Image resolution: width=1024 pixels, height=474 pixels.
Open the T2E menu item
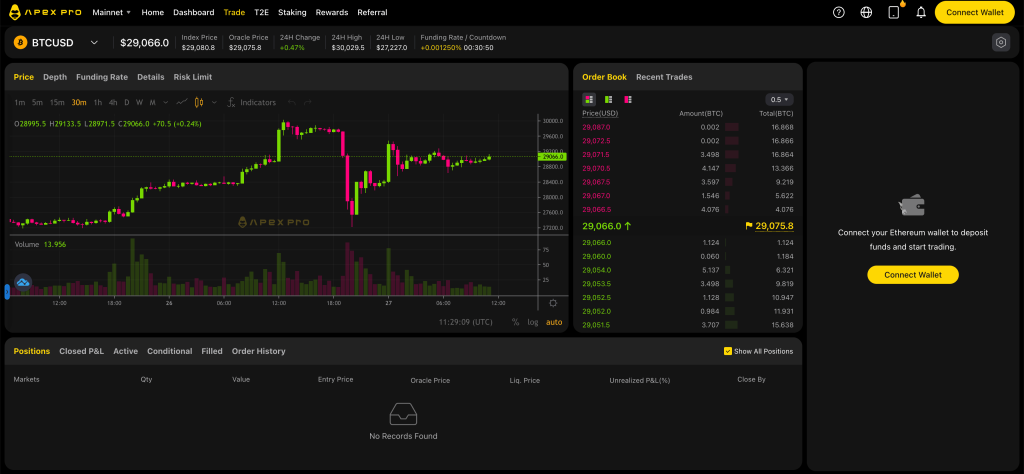point(261,12)
